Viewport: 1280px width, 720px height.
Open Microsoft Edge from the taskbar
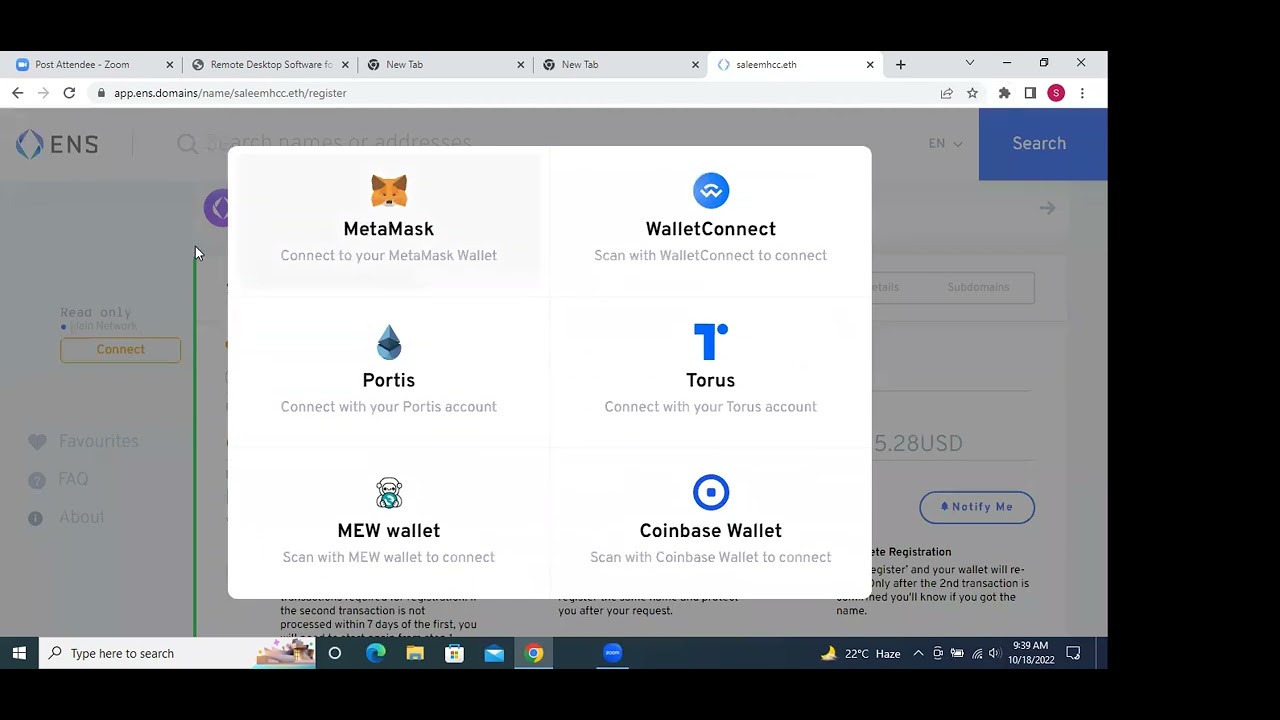[375, 653]
